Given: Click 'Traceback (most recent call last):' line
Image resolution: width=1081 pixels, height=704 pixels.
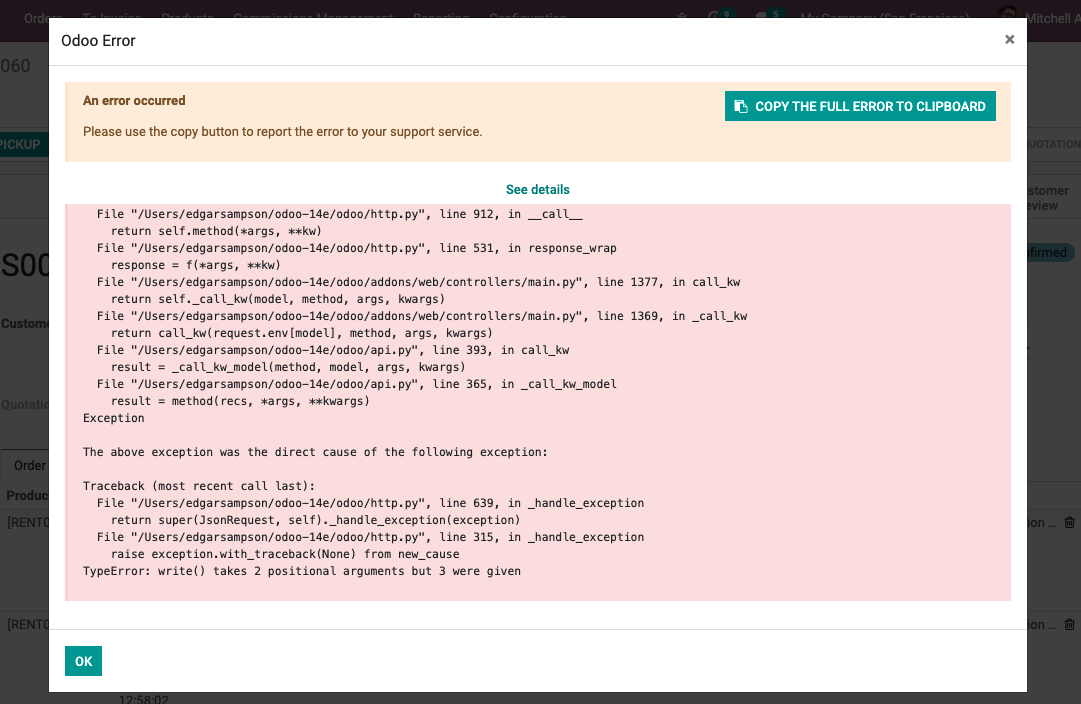Looking at the screenshot, I should tap(199, 486).
